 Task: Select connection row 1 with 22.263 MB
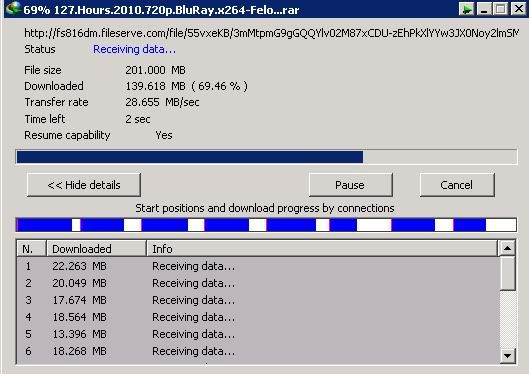pyautogui.click(x=258, y=266)
